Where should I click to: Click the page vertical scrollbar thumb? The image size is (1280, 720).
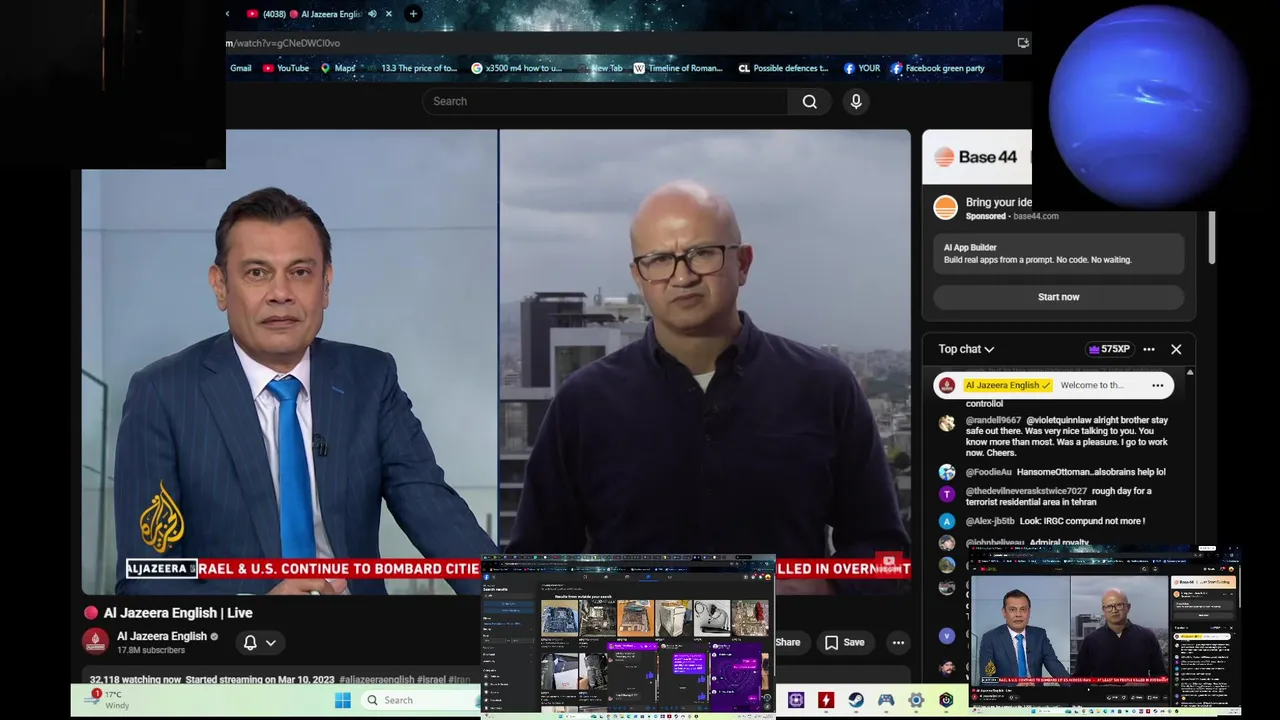click(1211, 237)
